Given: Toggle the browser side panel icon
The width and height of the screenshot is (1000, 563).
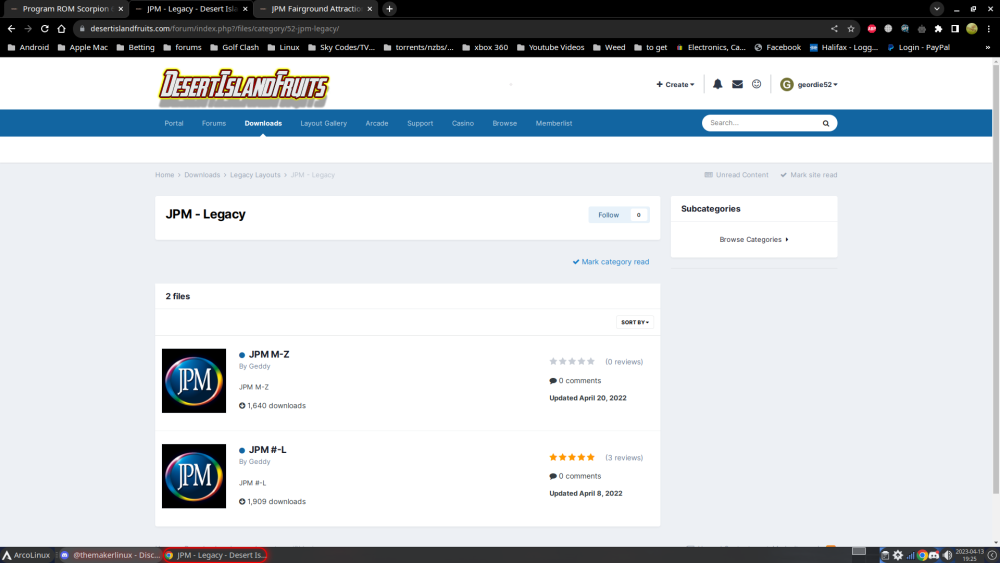Looking at the screenshot, I should pyautogui.click(x=955, y=29).
